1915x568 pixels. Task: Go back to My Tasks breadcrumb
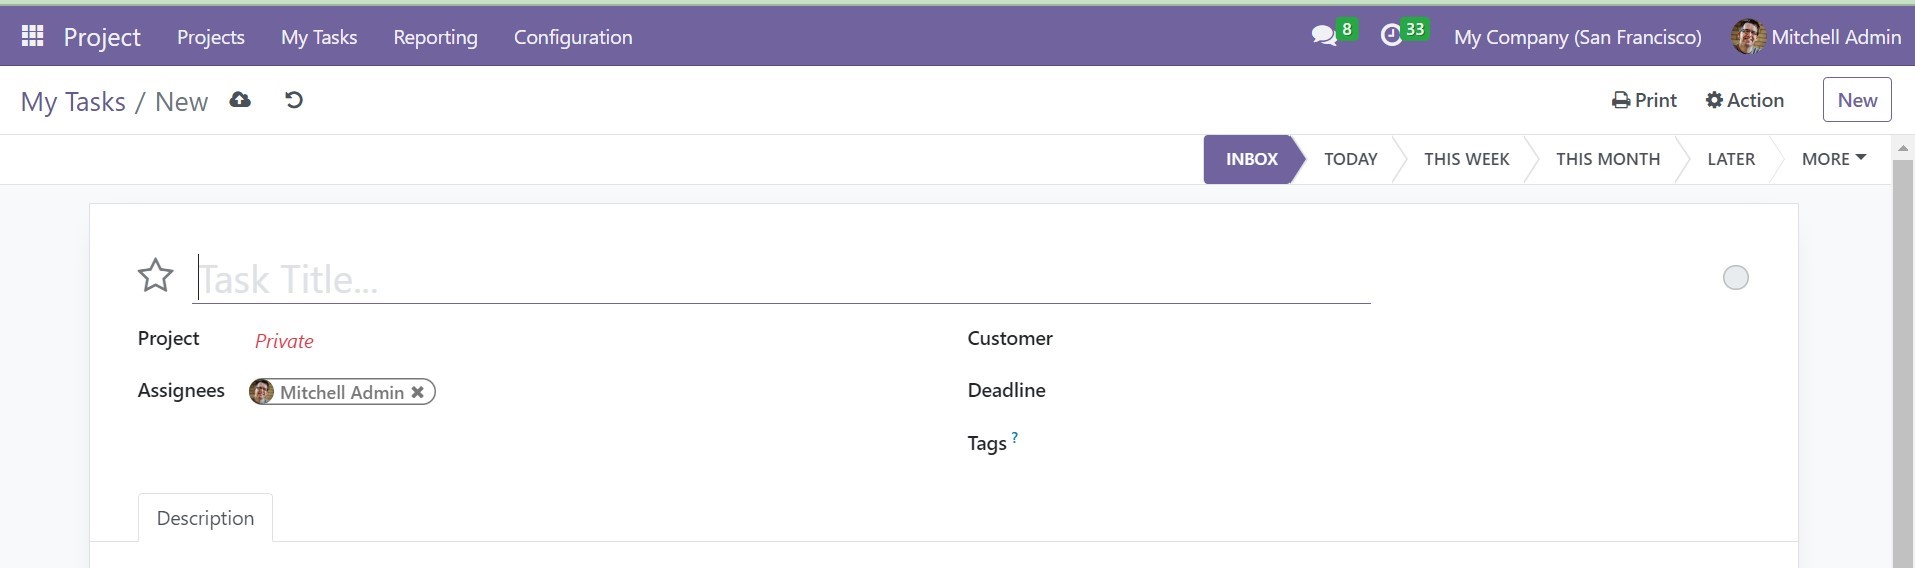tap(73, 101)
